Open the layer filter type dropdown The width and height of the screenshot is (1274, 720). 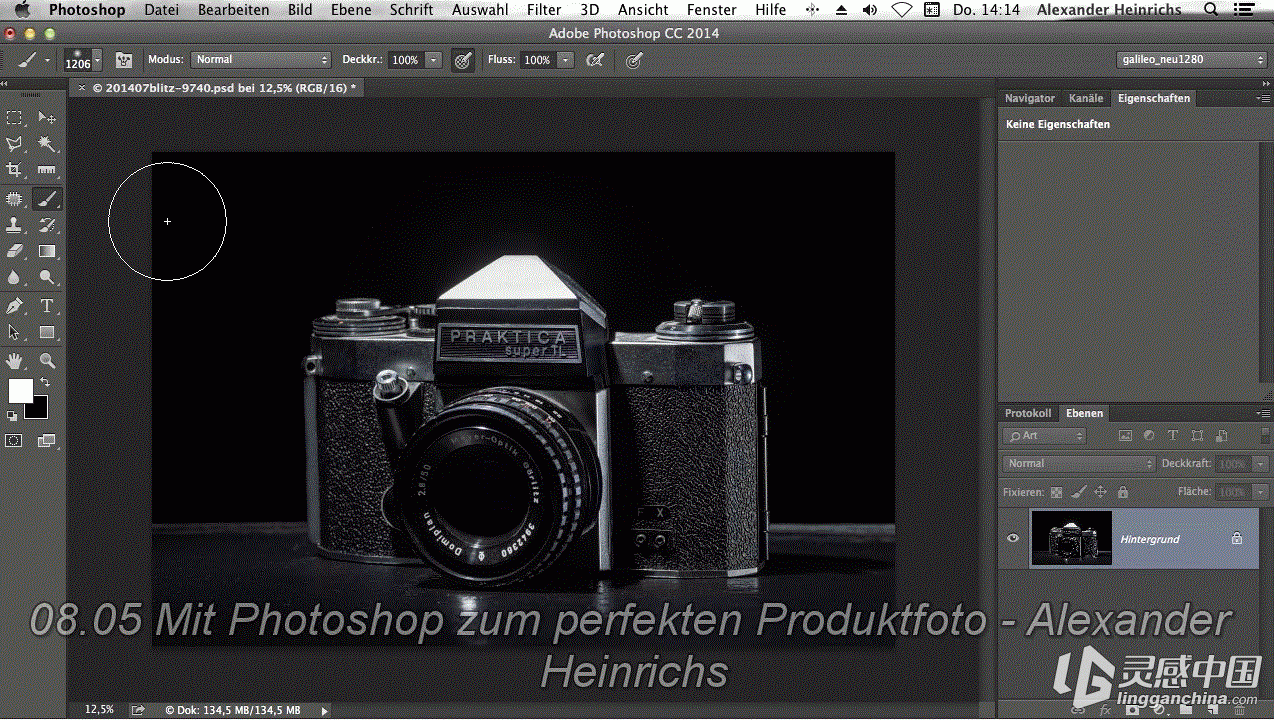click(1044, 436)
